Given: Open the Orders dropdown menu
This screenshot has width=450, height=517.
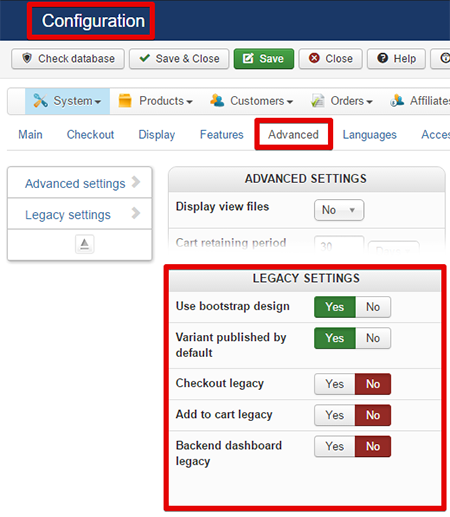Looking at the screenshot, I should 342,101.
